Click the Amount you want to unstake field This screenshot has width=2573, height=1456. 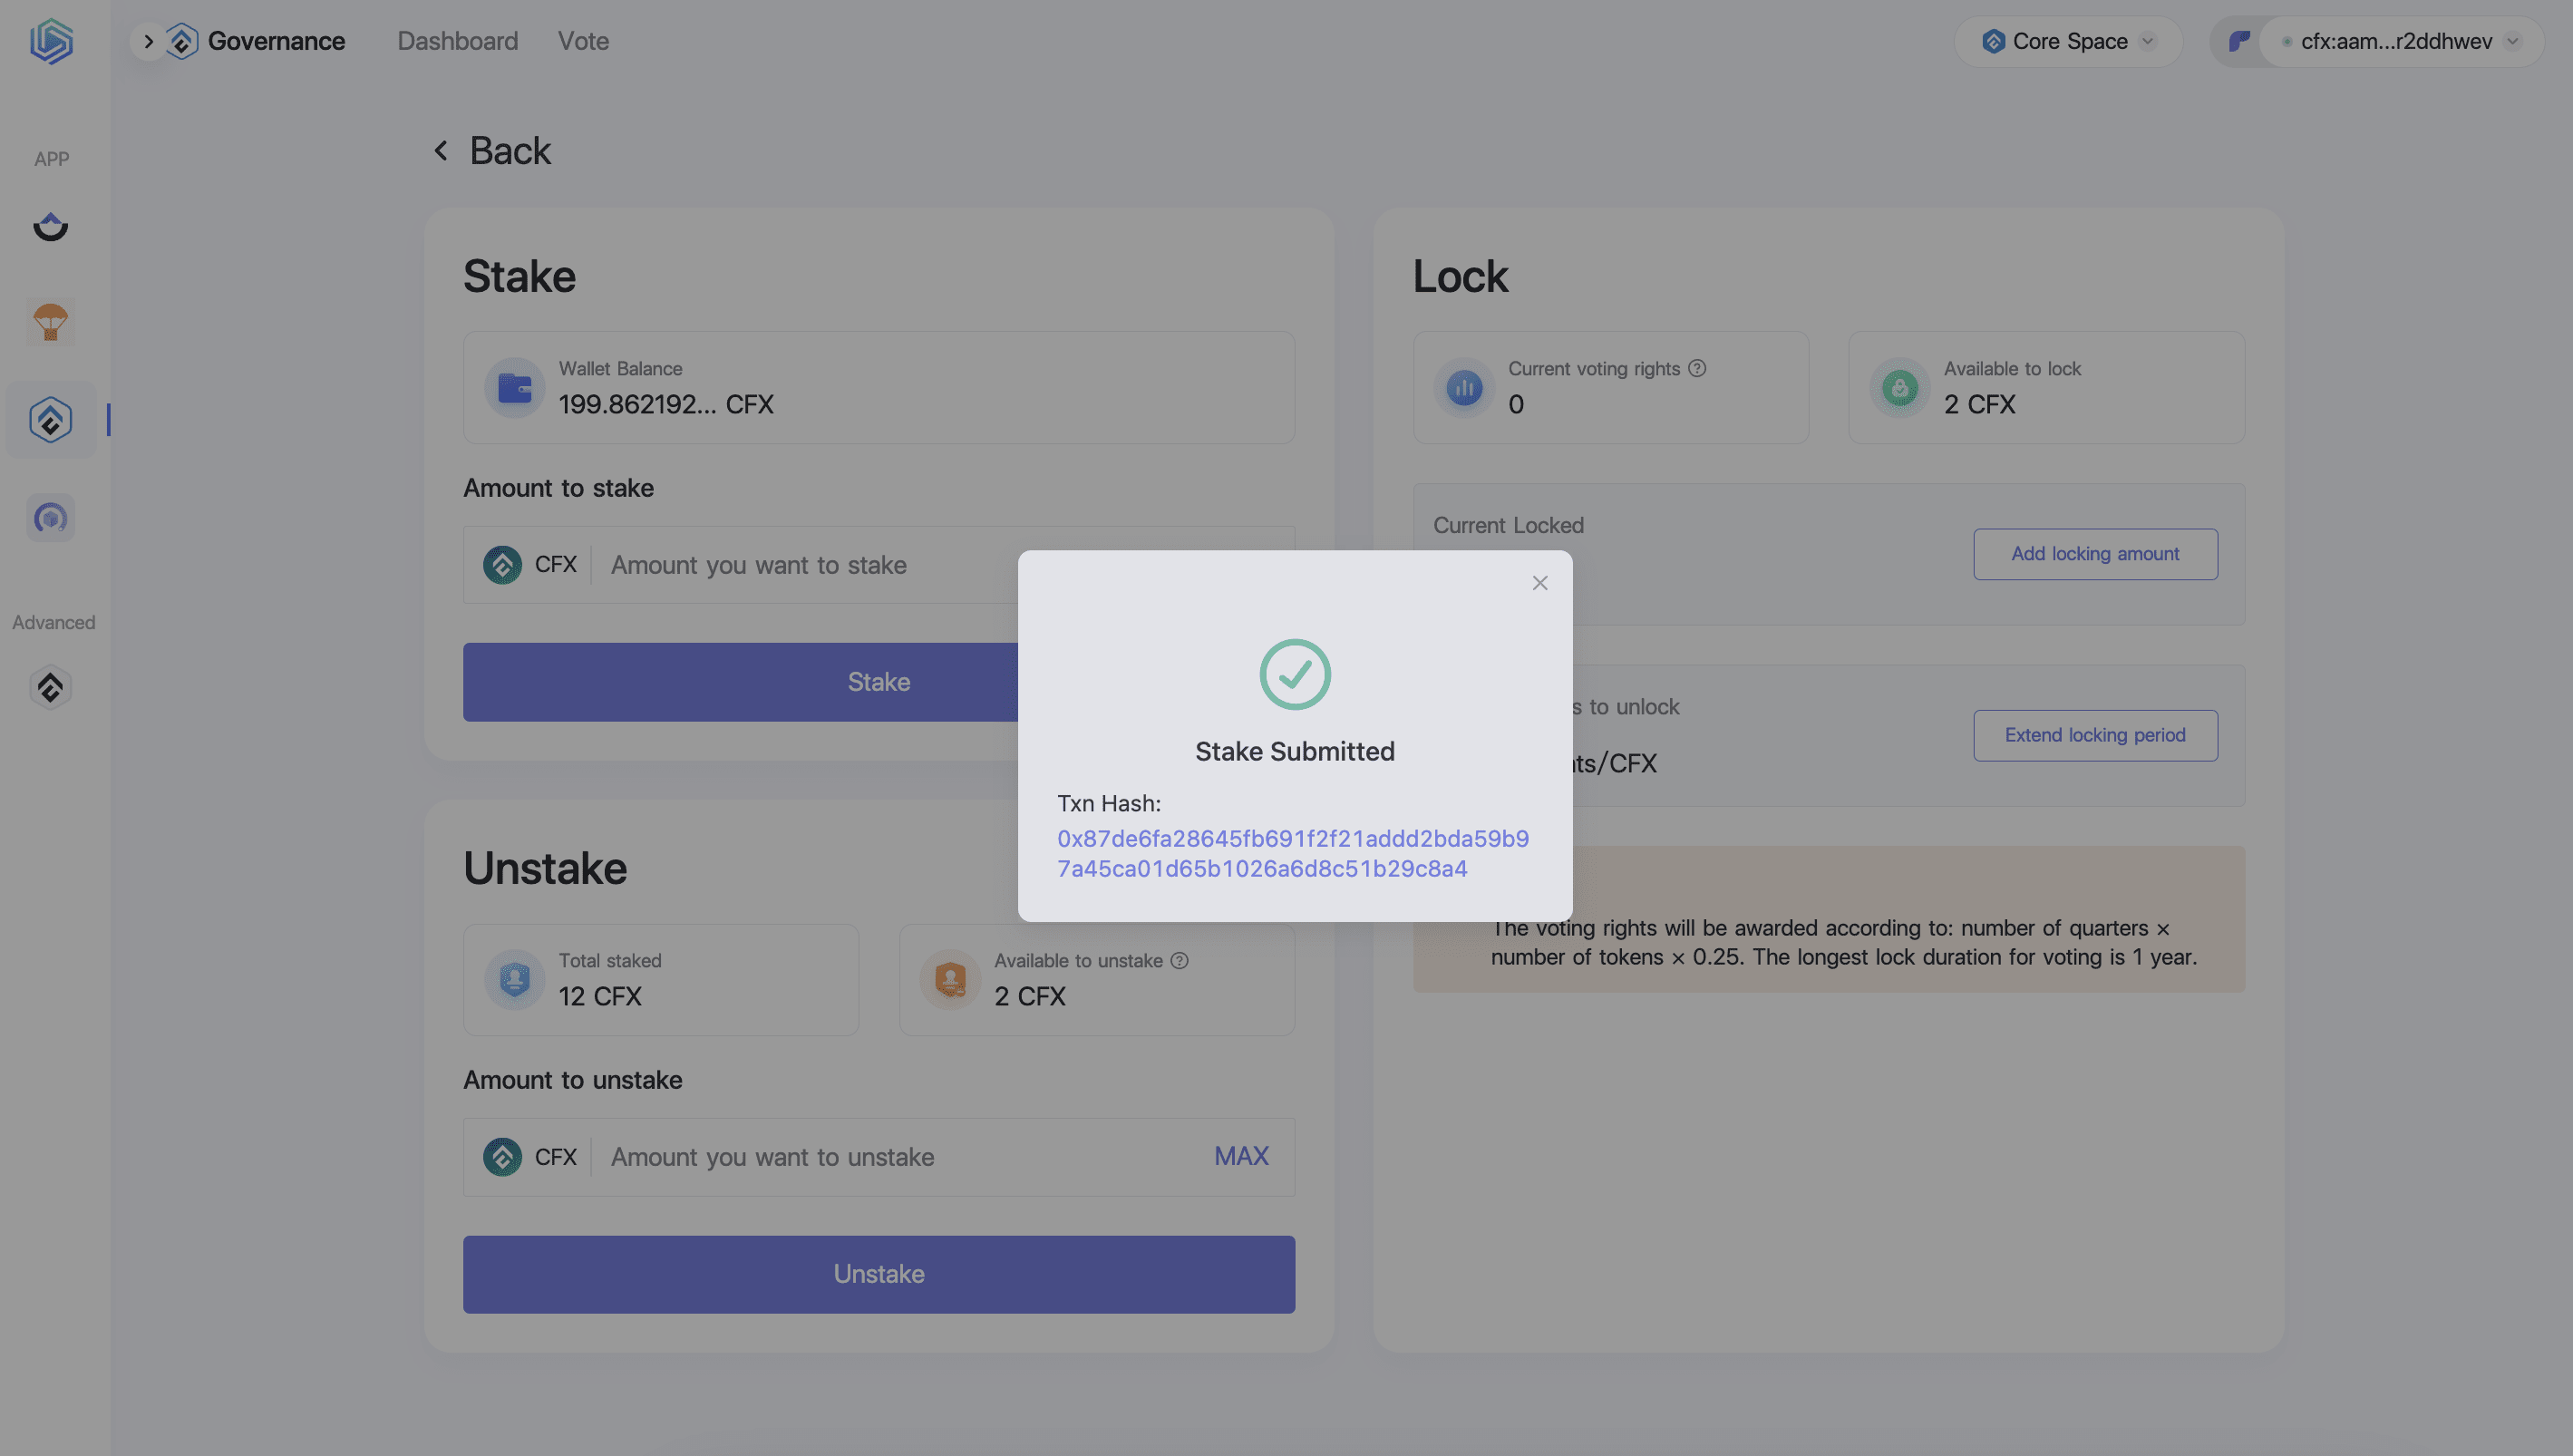pos(900,1157)
